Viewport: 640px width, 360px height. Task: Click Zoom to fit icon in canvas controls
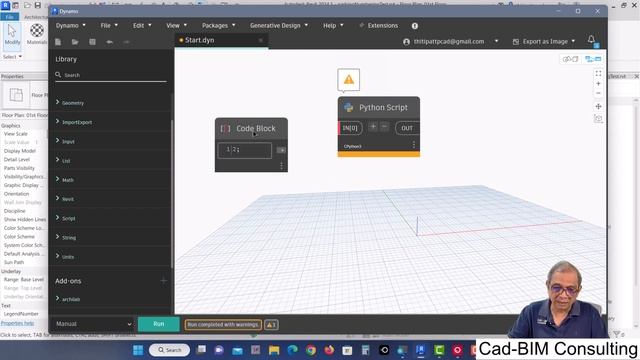598,73
